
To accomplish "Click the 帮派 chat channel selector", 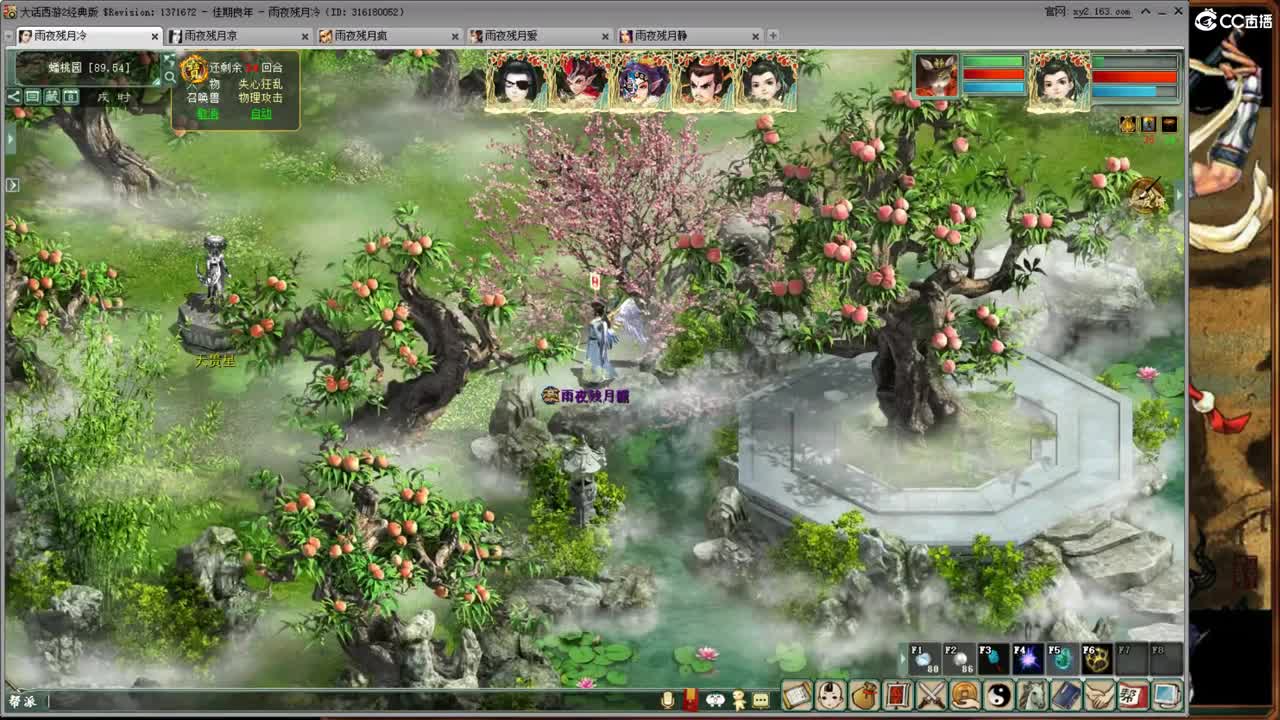I will pyautogui.click(x=22, y=701).
